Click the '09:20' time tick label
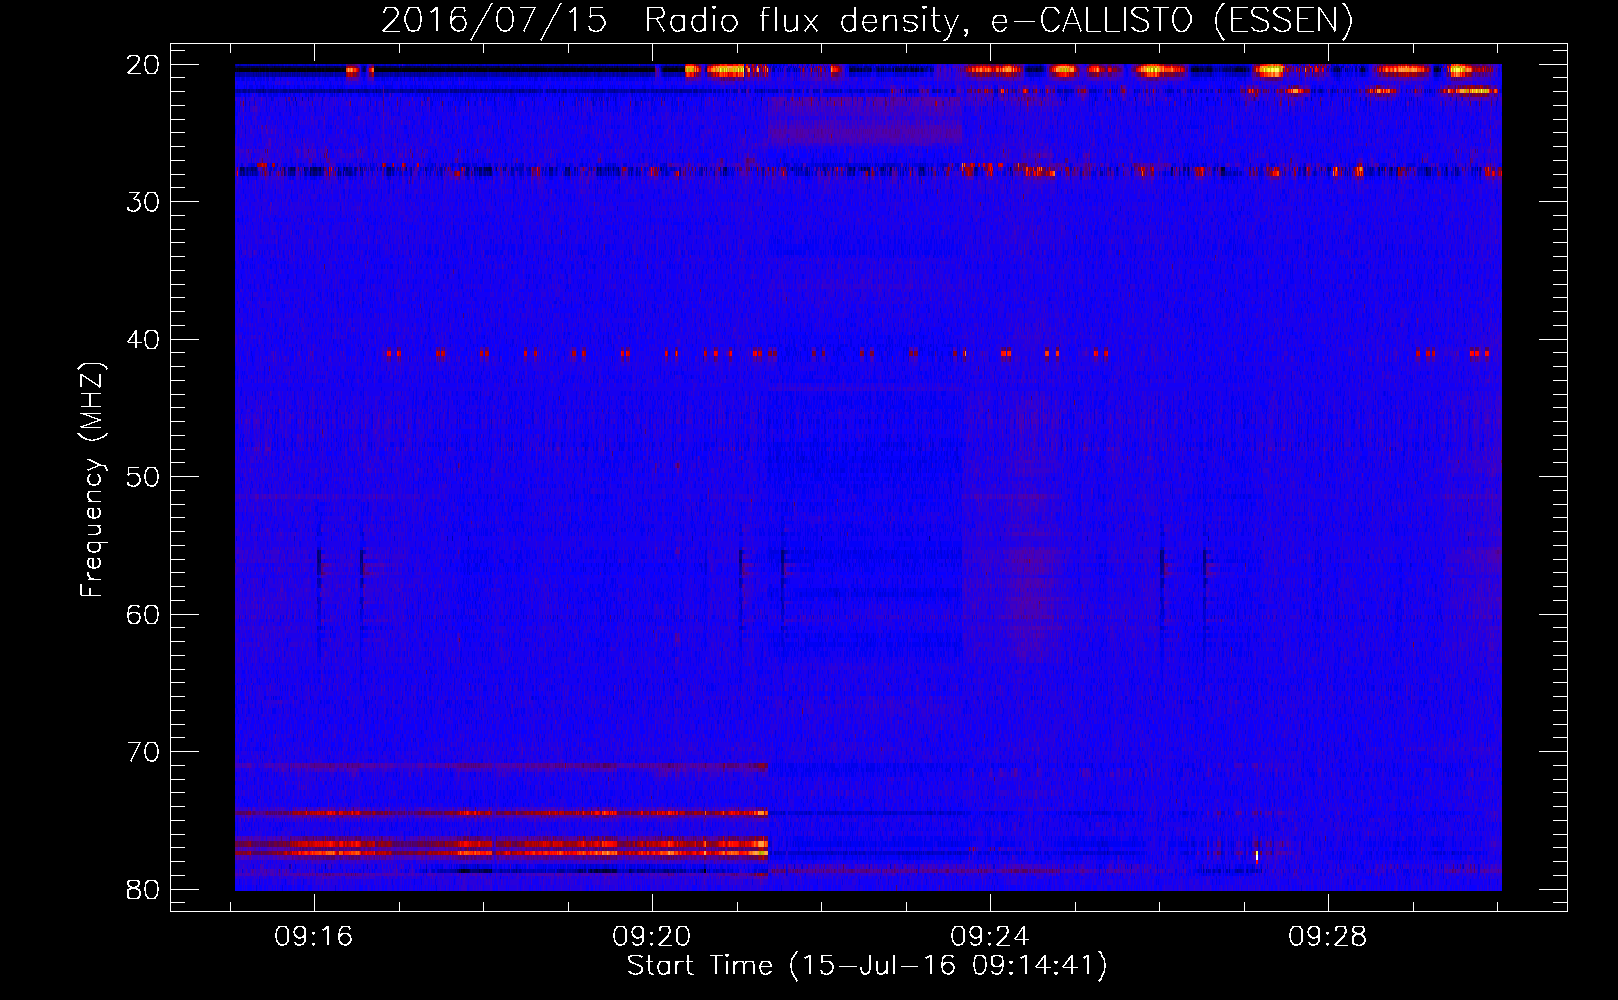Screen dimensions: 1618x1000 652,937
